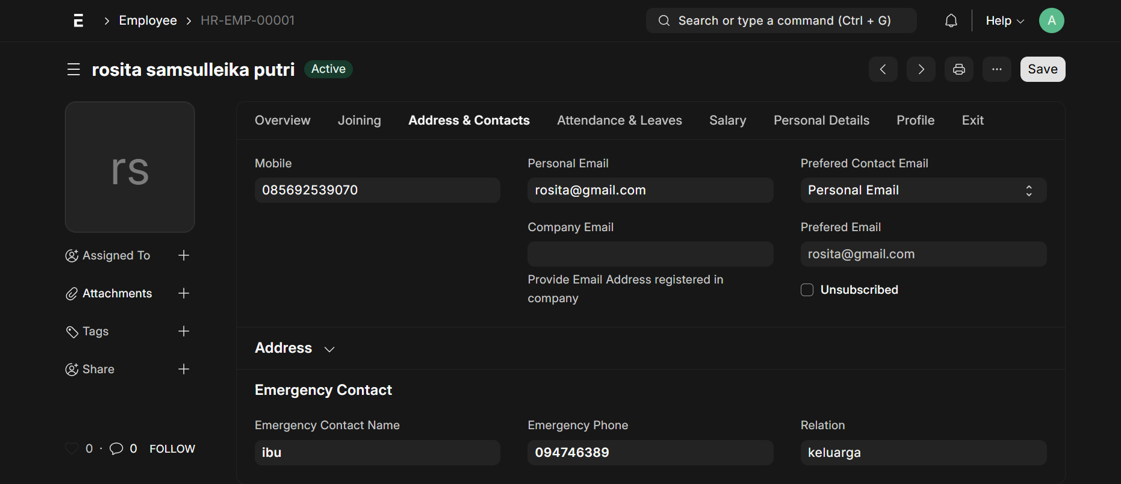The height and width of the screenshot is (484, 1121).
Task: Open the Personal Details tab
Action: [x=821, y=120]
